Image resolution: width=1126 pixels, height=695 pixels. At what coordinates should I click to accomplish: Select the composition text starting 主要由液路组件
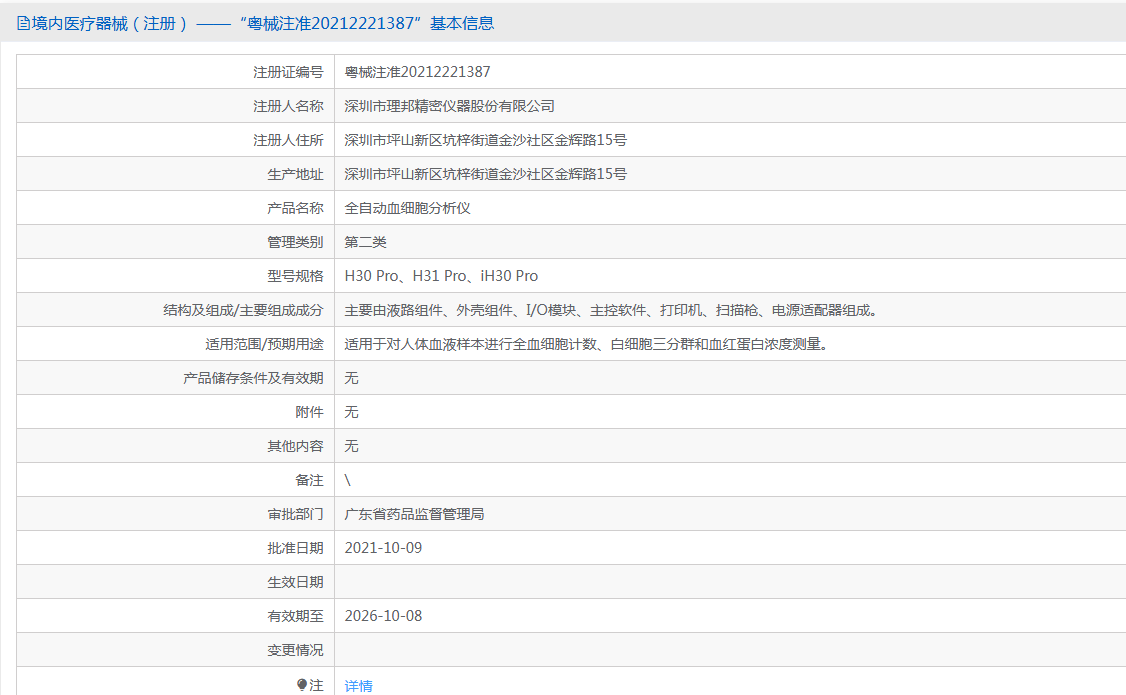click(612, 310)
